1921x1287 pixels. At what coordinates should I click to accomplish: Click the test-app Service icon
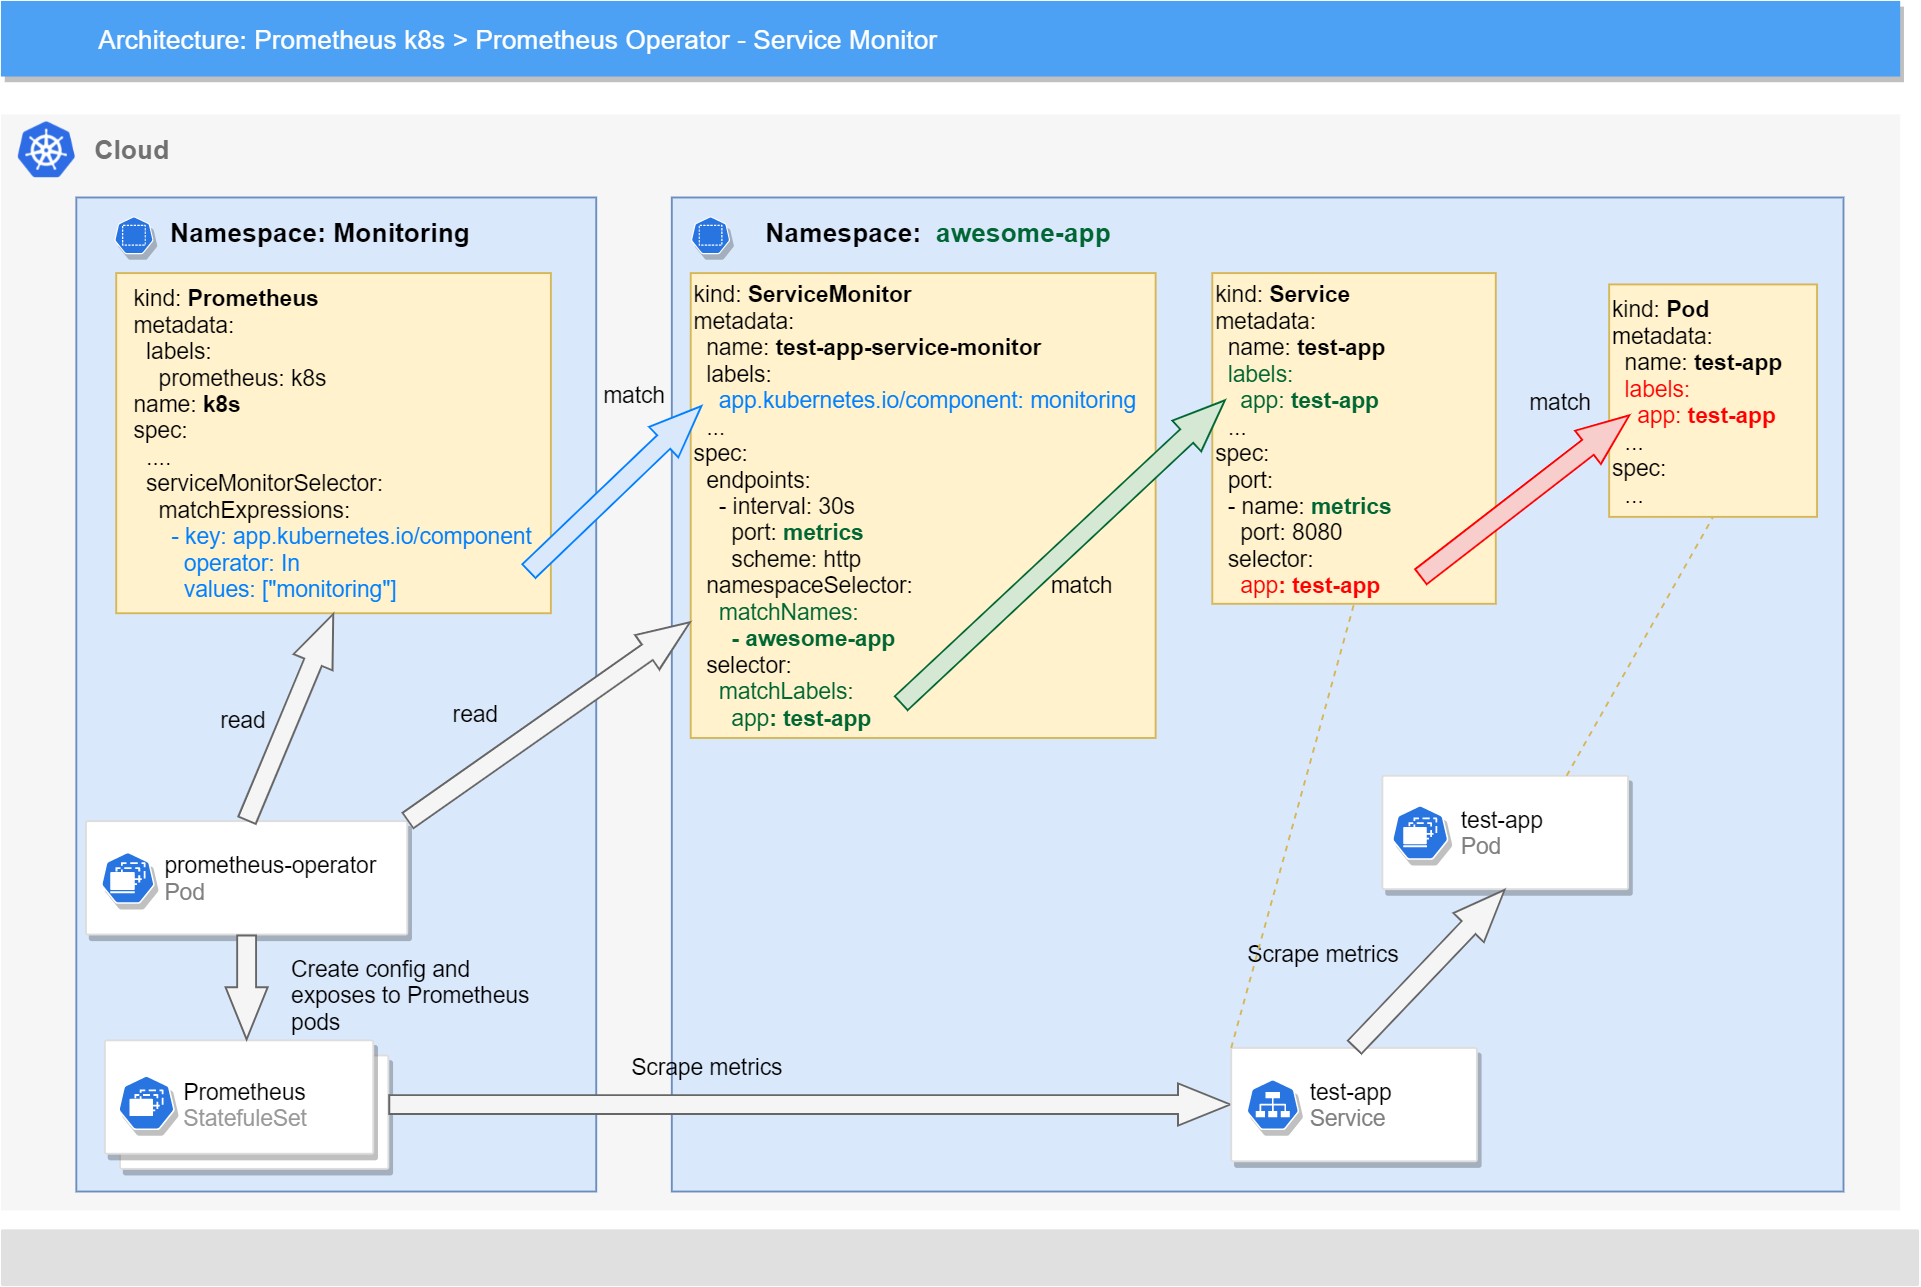coord(1272,1106)
